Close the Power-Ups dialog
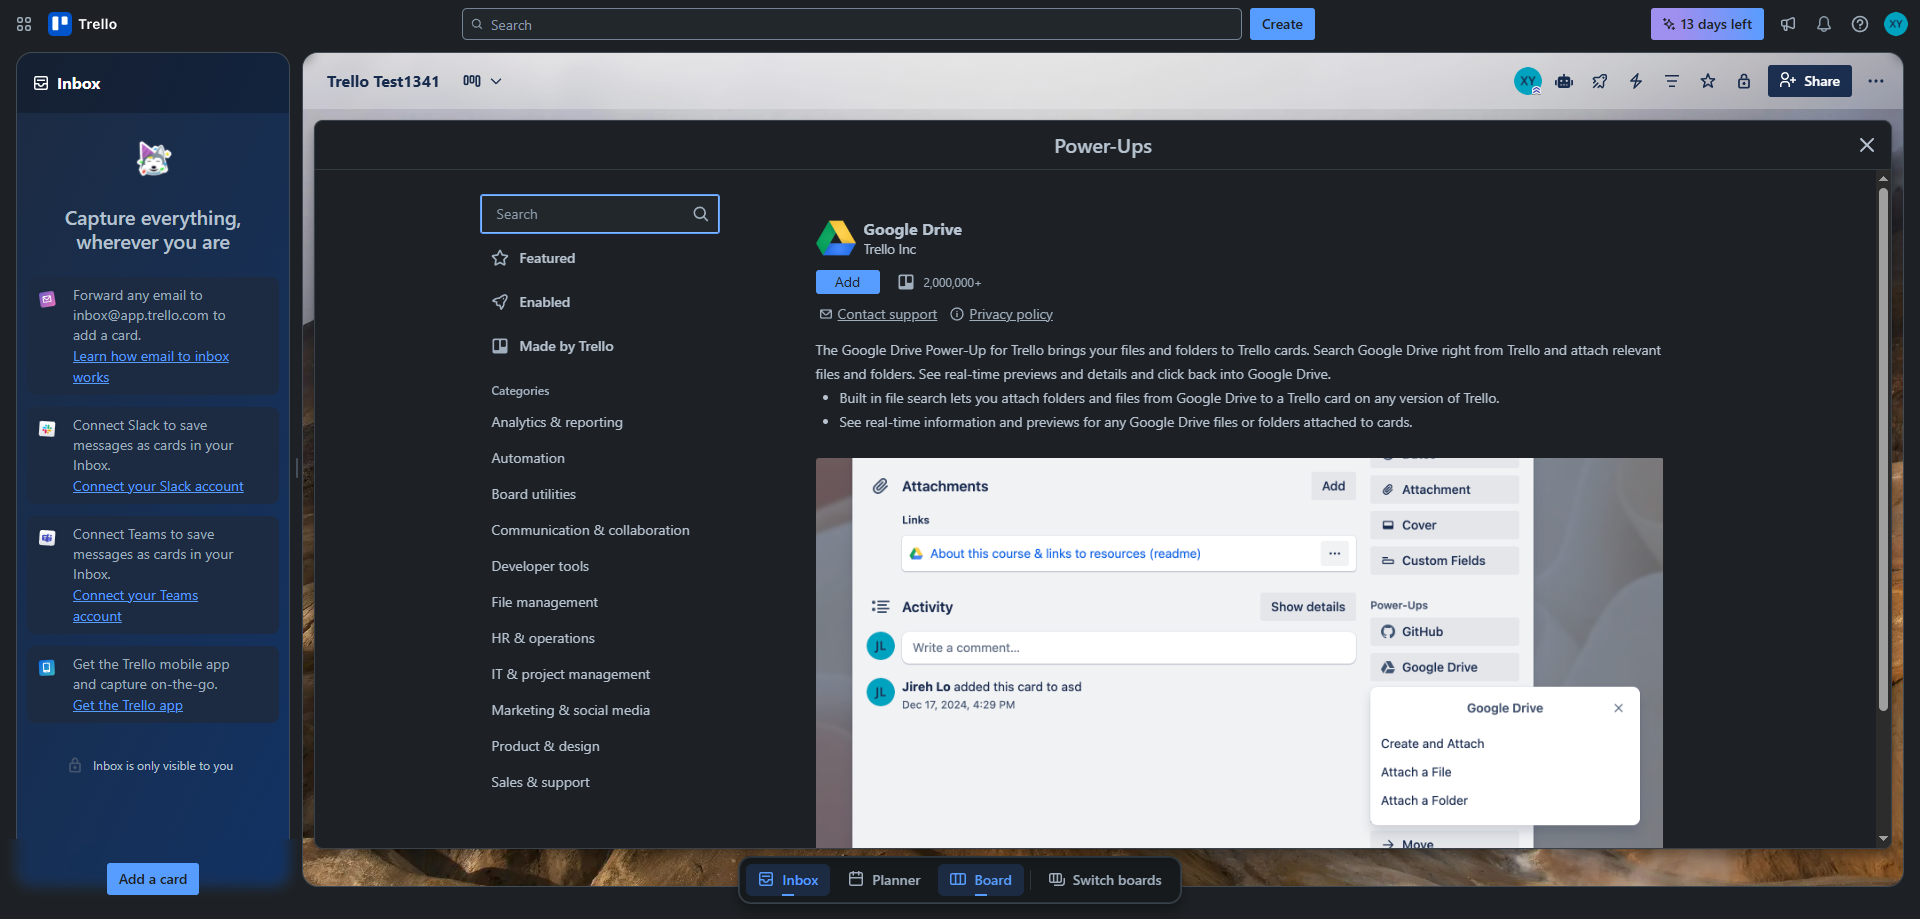 (x=1867, y=145)
